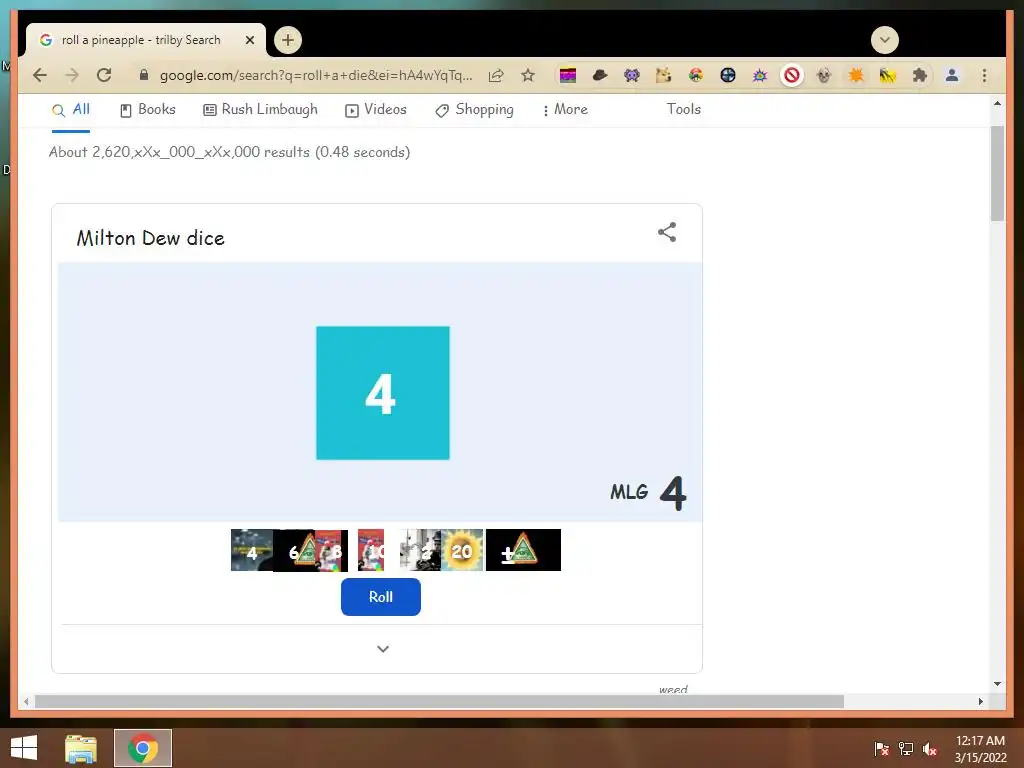This screenshot has height=768, width=1024.
Task: Open the orange sun splat extension
Action: coord(856,75)
